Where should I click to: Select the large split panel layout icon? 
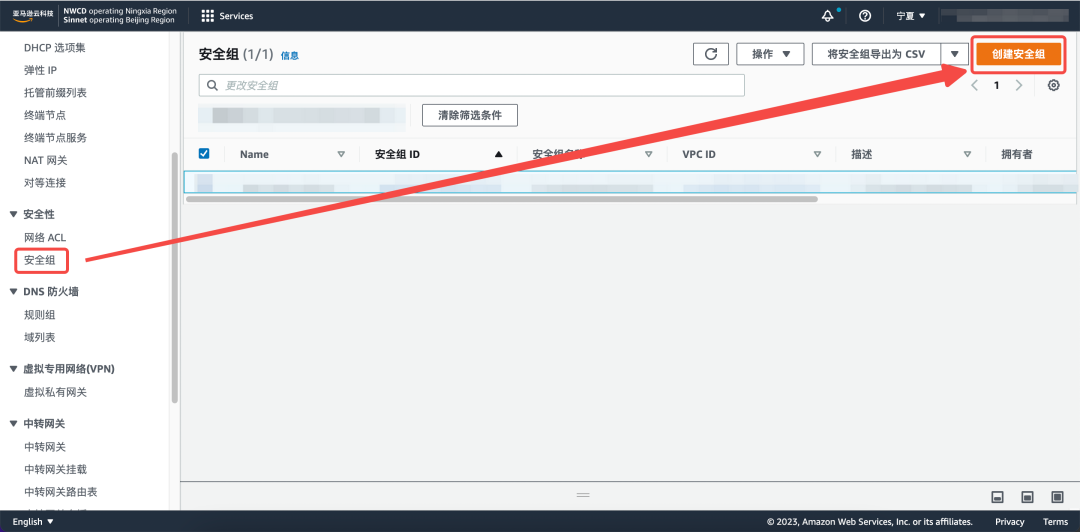pyautogui.click(x=1058, y=497)
